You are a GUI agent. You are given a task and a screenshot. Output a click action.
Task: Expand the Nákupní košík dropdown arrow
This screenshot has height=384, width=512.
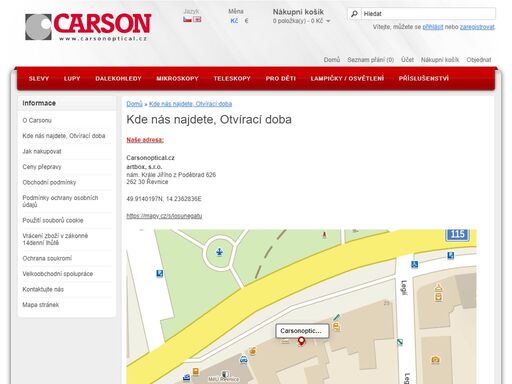(x=328, y=21)
